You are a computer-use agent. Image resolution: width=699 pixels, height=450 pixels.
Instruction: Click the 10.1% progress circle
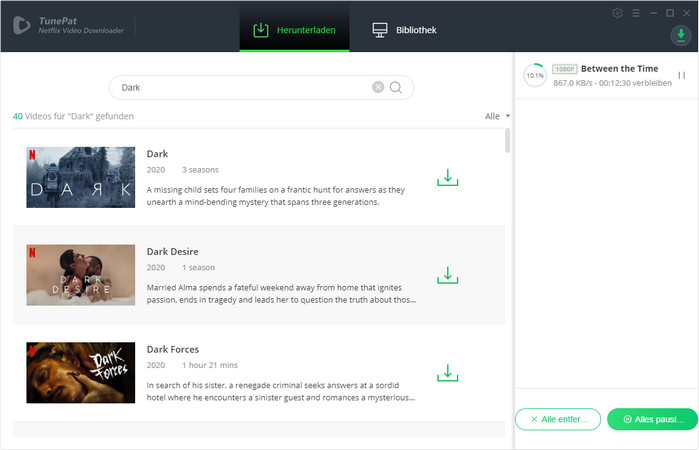[x=535, y=75]
